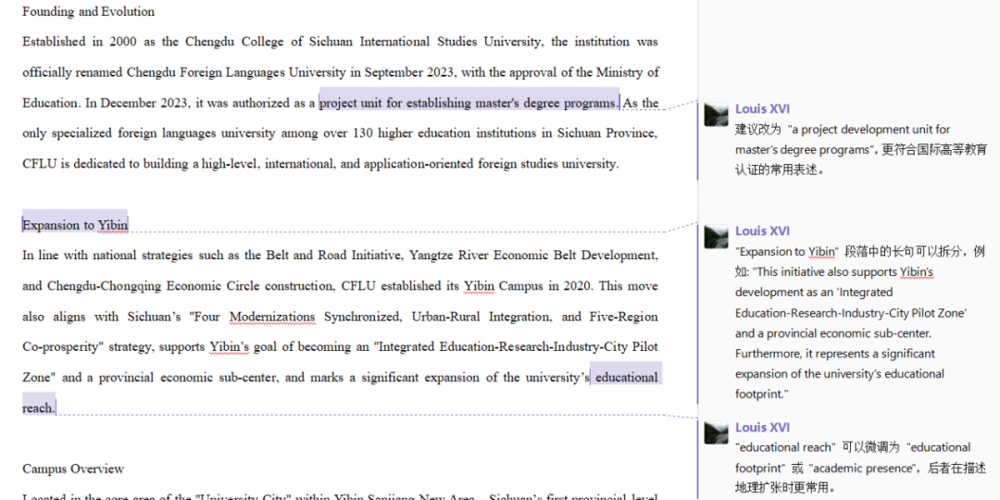1000x500 pixels.
Task: Click the highlighted heading "Expansion to Yibin"
Action: [x=75, y=225]
